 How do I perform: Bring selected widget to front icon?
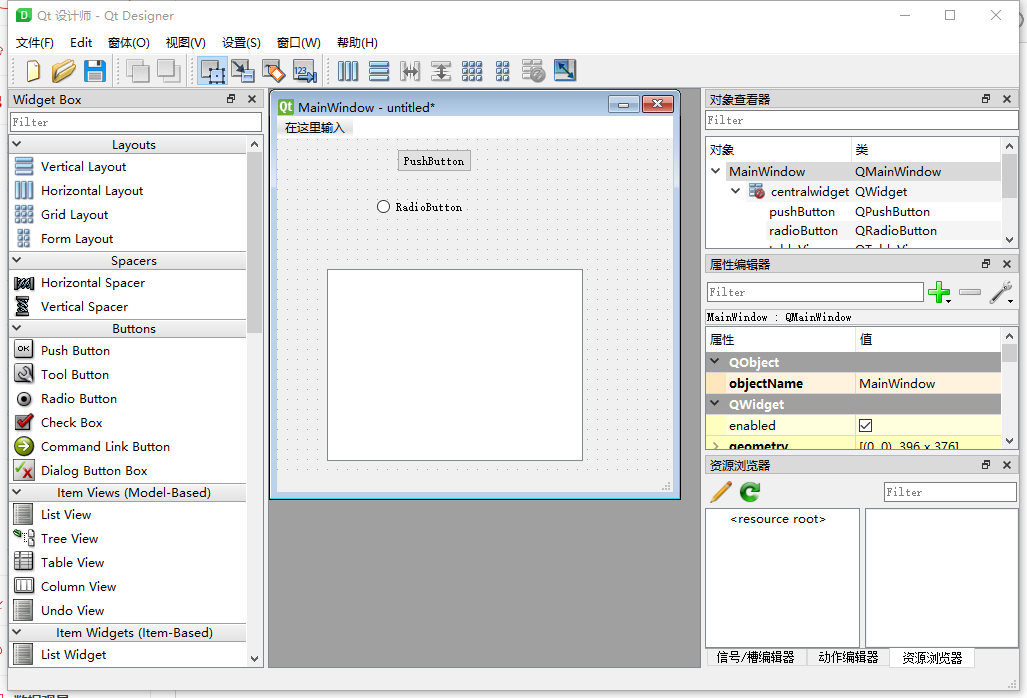(169, 71)
